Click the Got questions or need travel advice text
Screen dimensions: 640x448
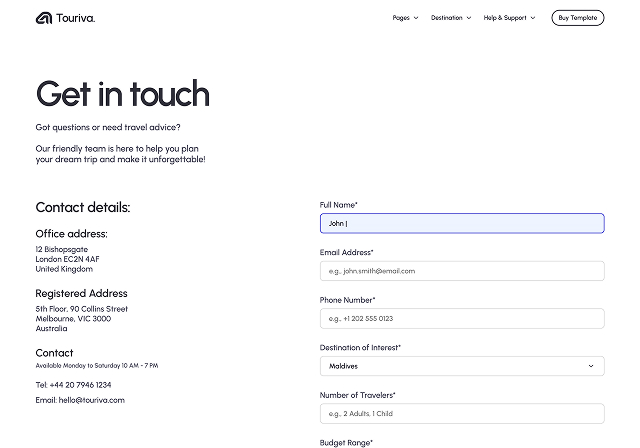point(108,127)
